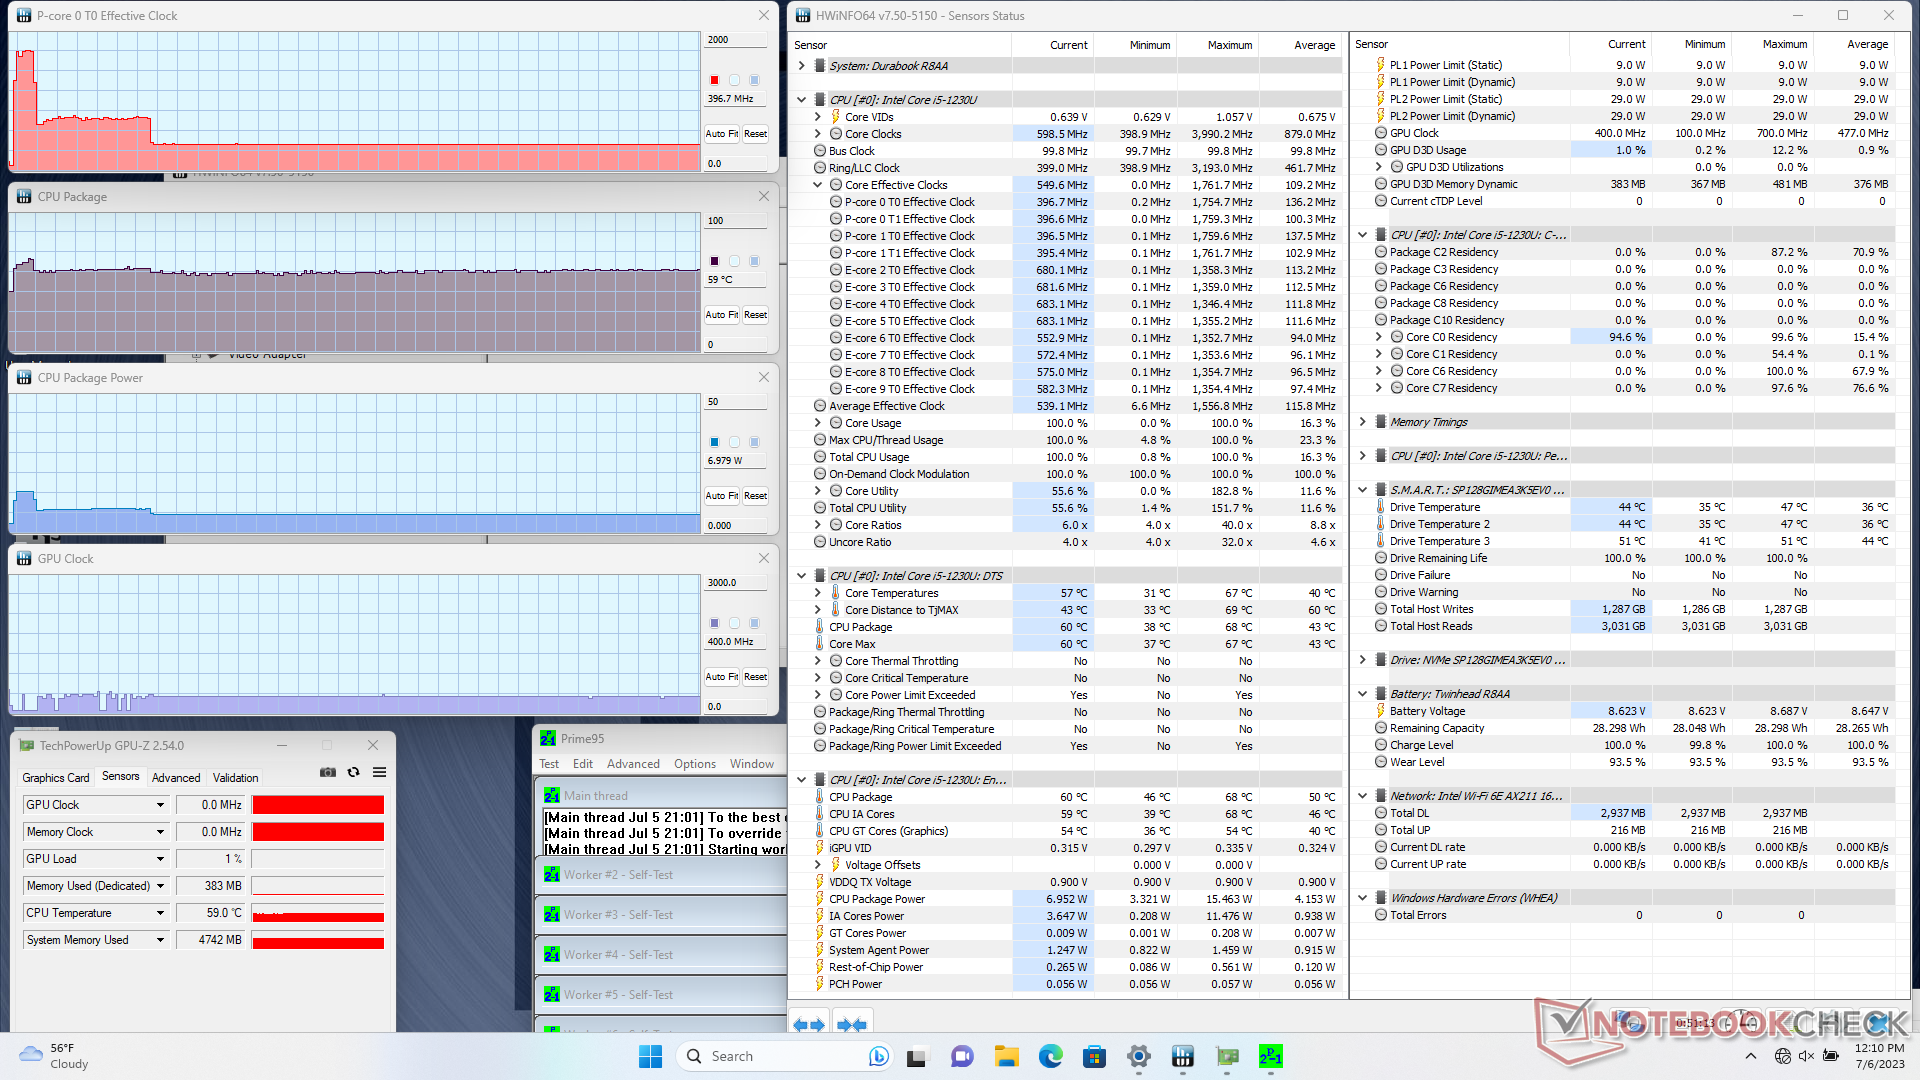This screenshot has height=1080, width=1920.
Task: Click the taskbar Search box
Action: [x=785, y=1056]
